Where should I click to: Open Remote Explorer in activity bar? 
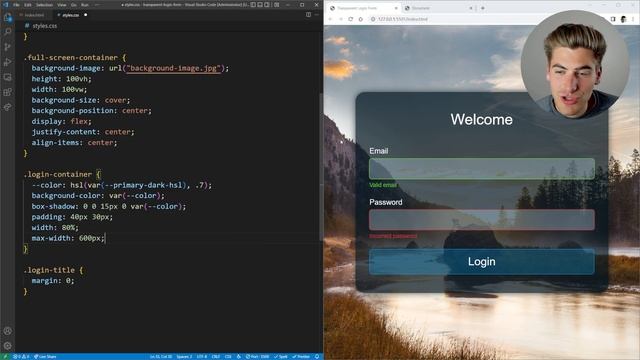point(7,77)
